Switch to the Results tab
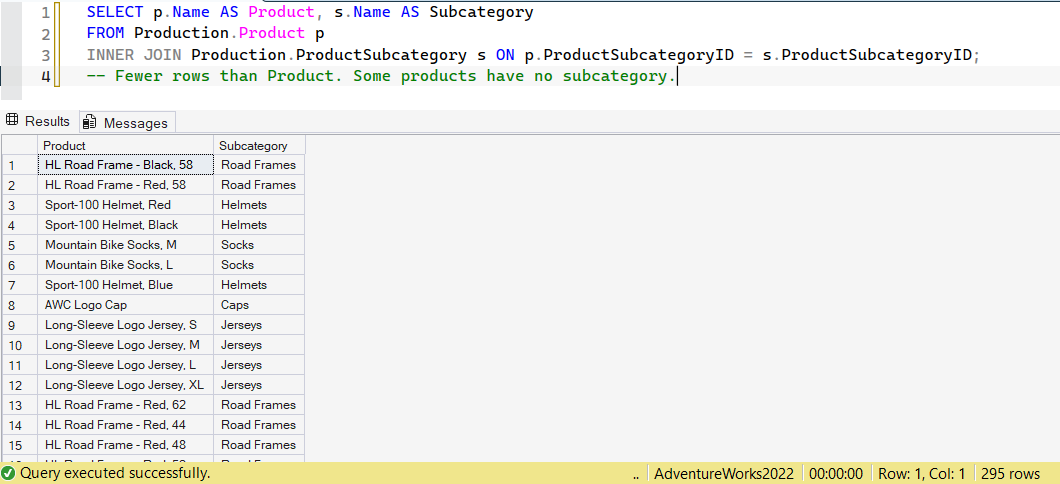The height and width of the screenshot is (484, 1060). 38,122
